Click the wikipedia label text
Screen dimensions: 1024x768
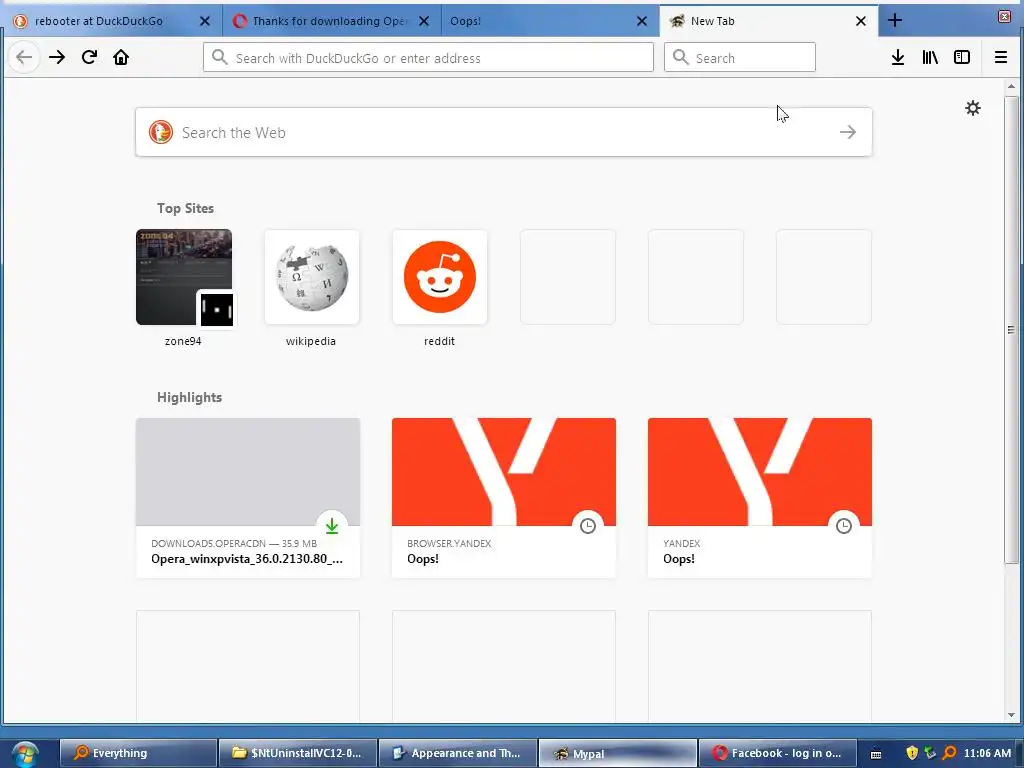[x=311, y=341]
